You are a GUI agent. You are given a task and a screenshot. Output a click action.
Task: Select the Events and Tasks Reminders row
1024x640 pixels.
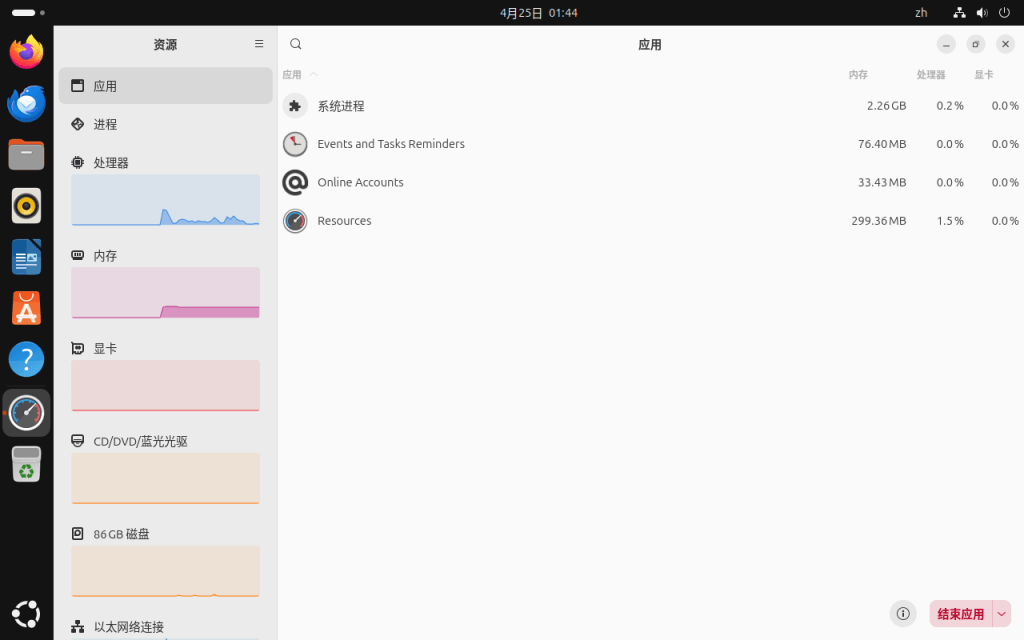(x=651, y=144)
